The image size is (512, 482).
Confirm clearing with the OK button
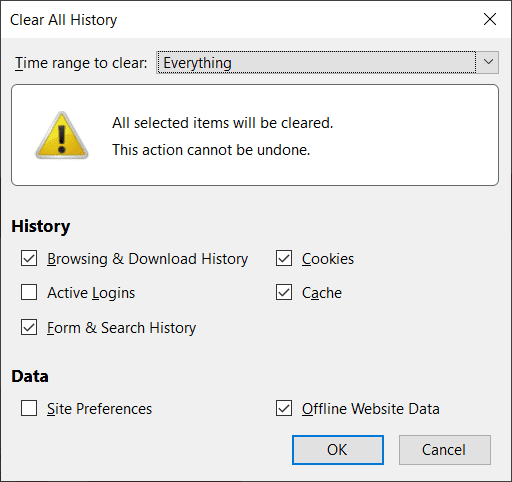338,450
